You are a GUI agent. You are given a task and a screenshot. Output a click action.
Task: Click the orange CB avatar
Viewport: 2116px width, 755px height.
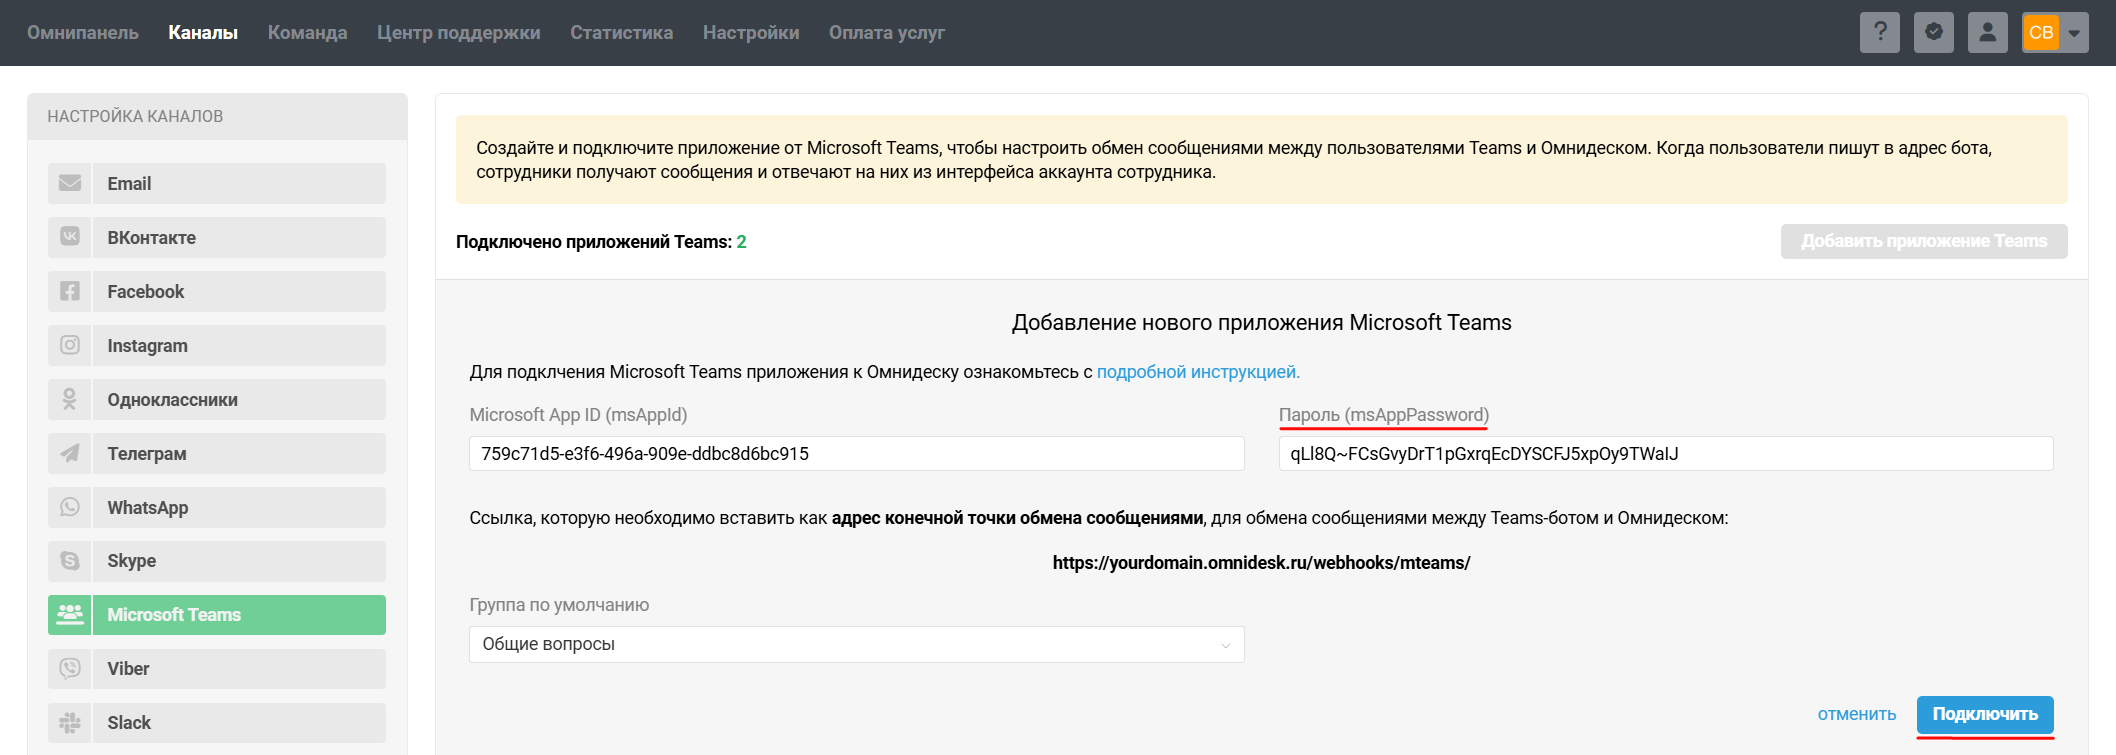[2041, 33]
